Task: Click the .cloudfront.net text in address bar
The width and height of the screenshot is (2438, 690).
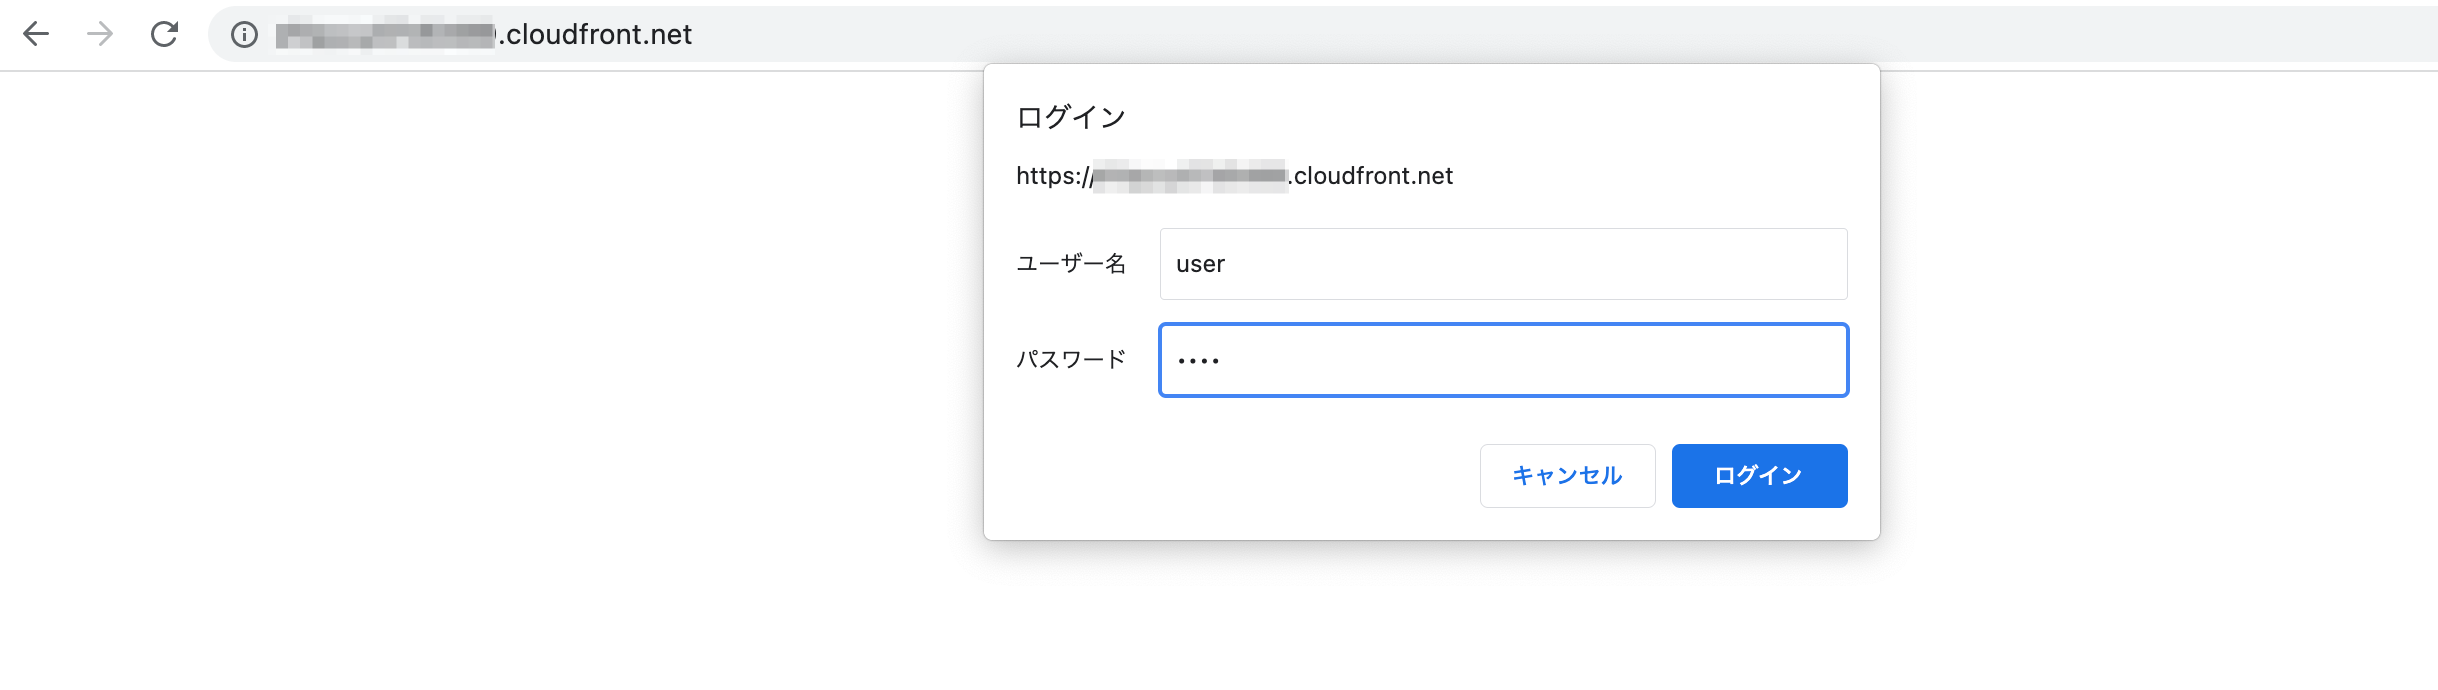Action: click(595, 35)
